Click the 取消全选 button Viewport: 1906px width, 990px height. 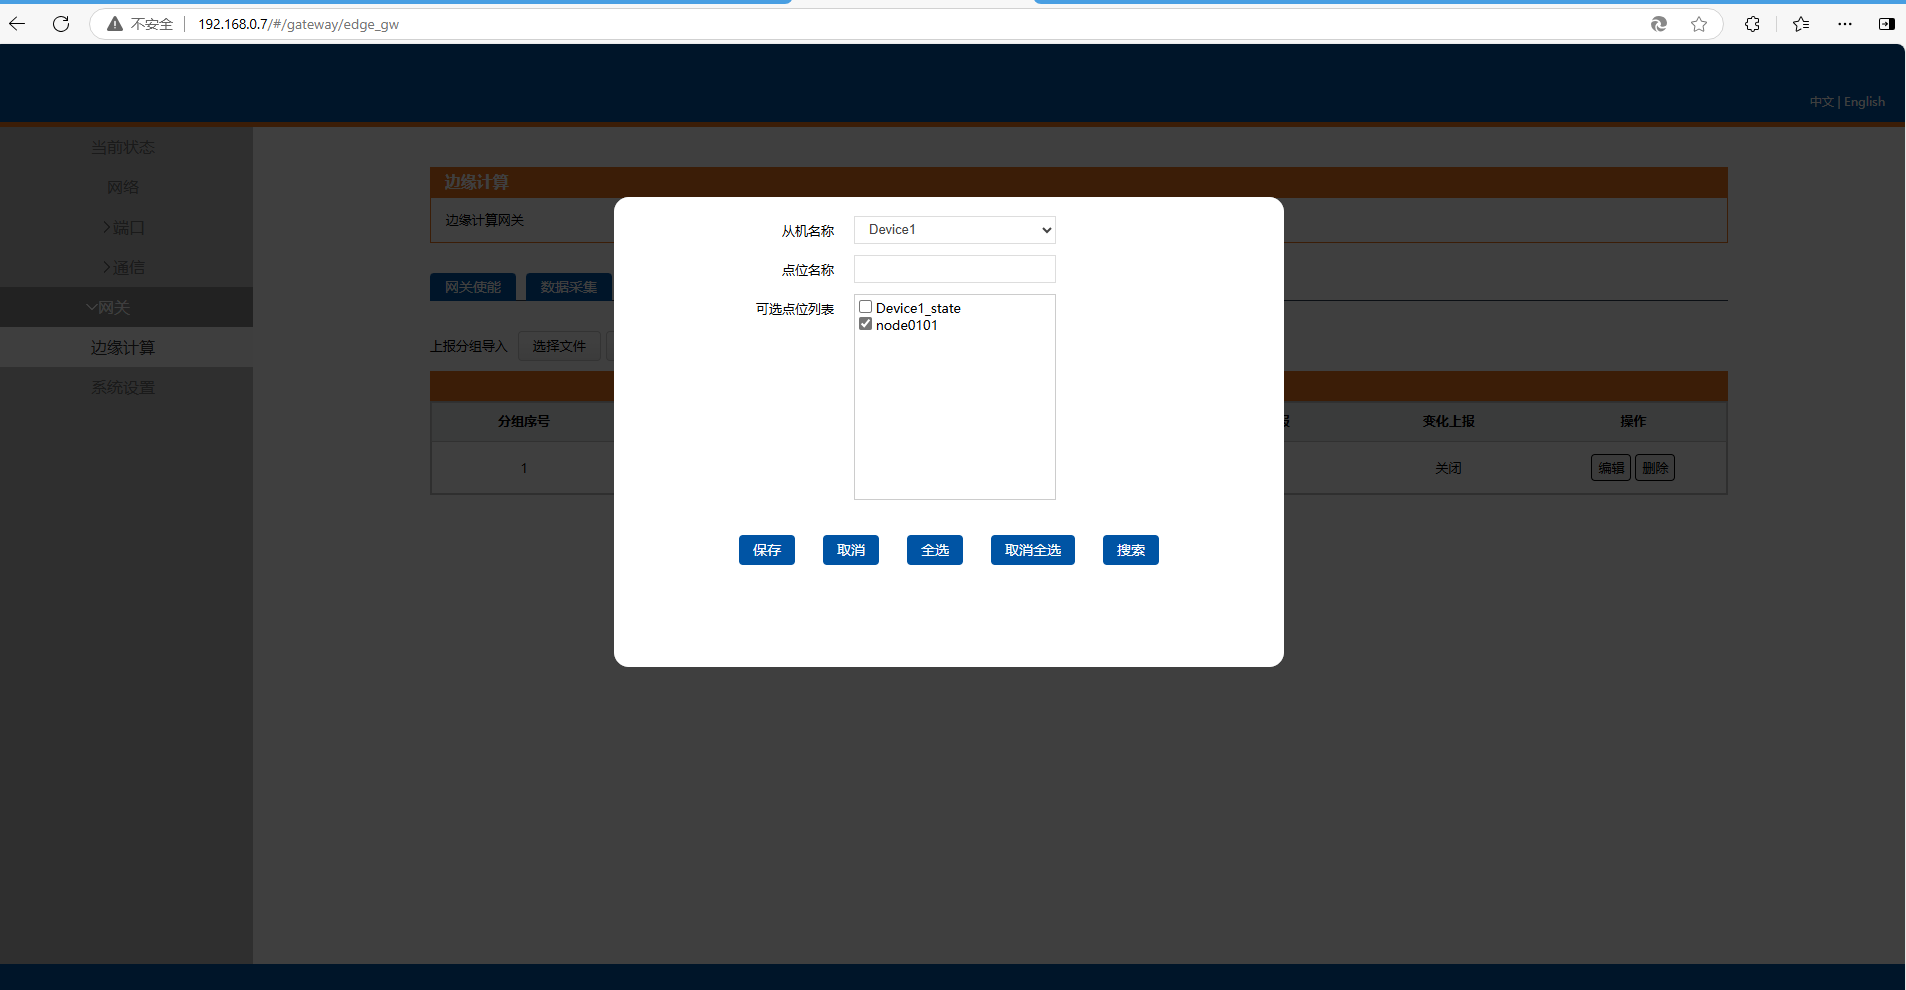pos(1033,550)
